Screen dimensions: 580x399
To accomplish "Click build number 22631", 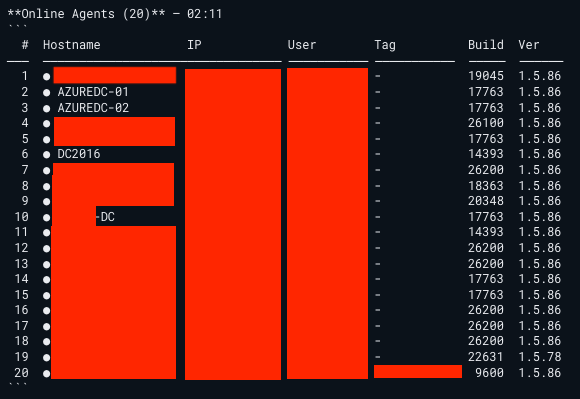I will (486, 357).
